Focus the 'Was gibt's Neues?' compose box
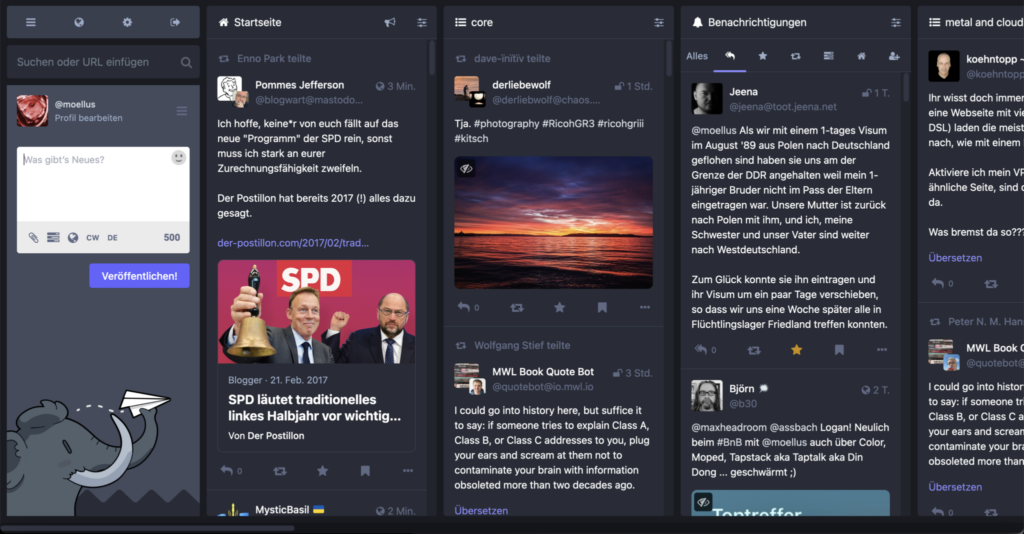This screenshot has height=534, width=1024. (103, 185)
